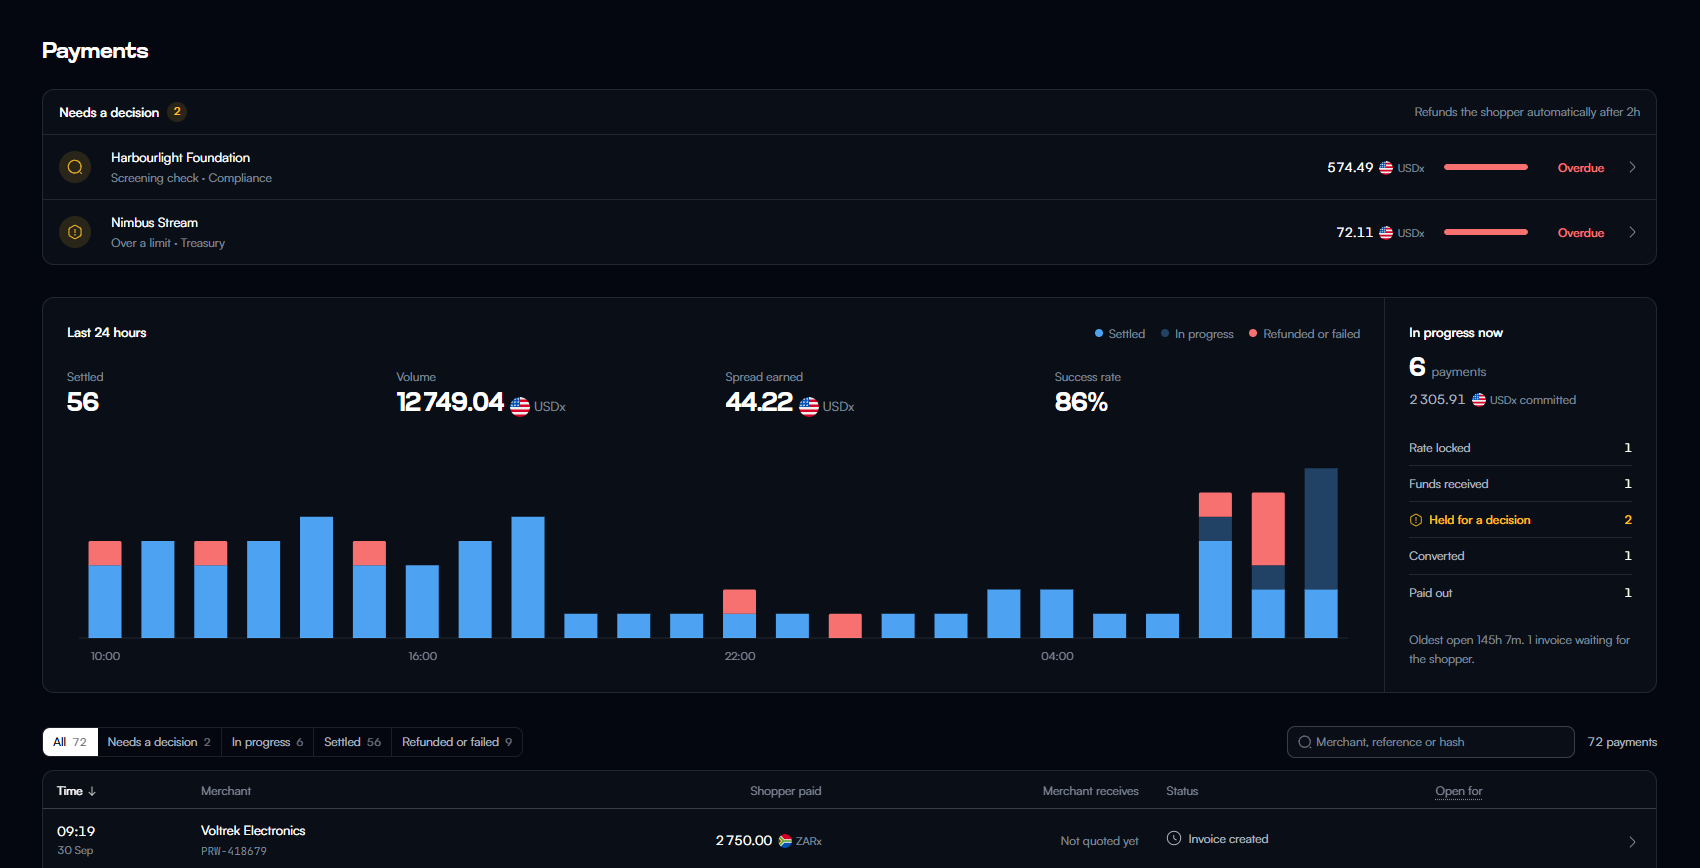The image size is (1700, 868).
Task: Open the Voltrek Electronics merchant name
Action: tap(253, 831)
